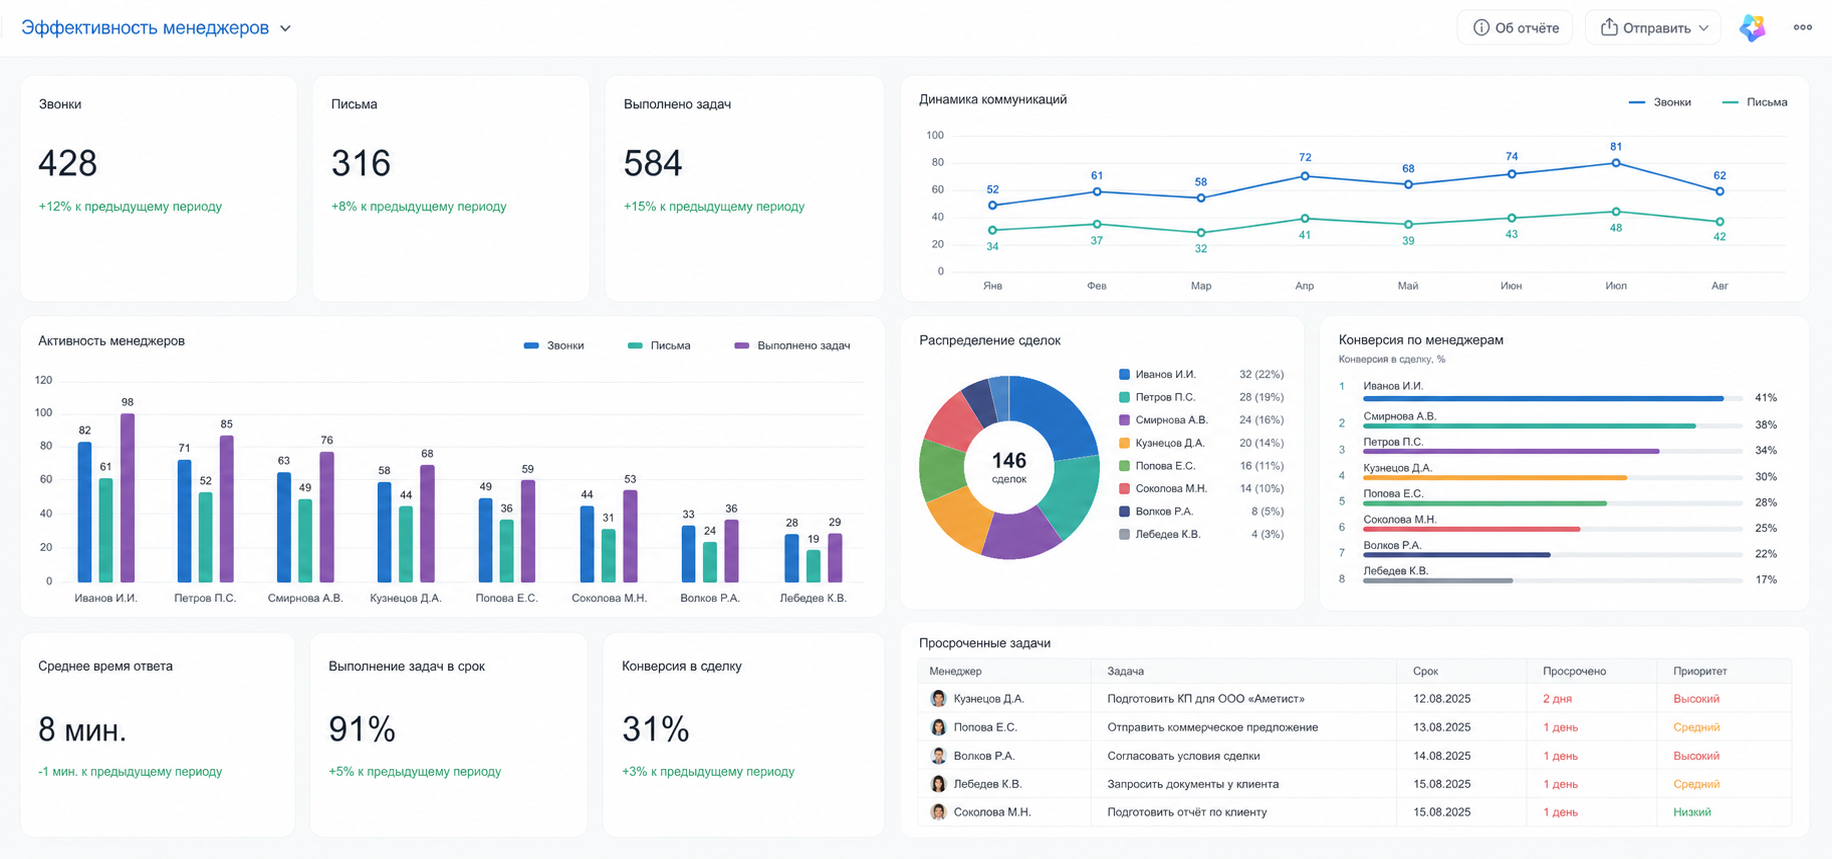1832x859 pixels.
Task: Click Кузнецов Д.А. 30% conversion bar
Action: point(1495,478)
